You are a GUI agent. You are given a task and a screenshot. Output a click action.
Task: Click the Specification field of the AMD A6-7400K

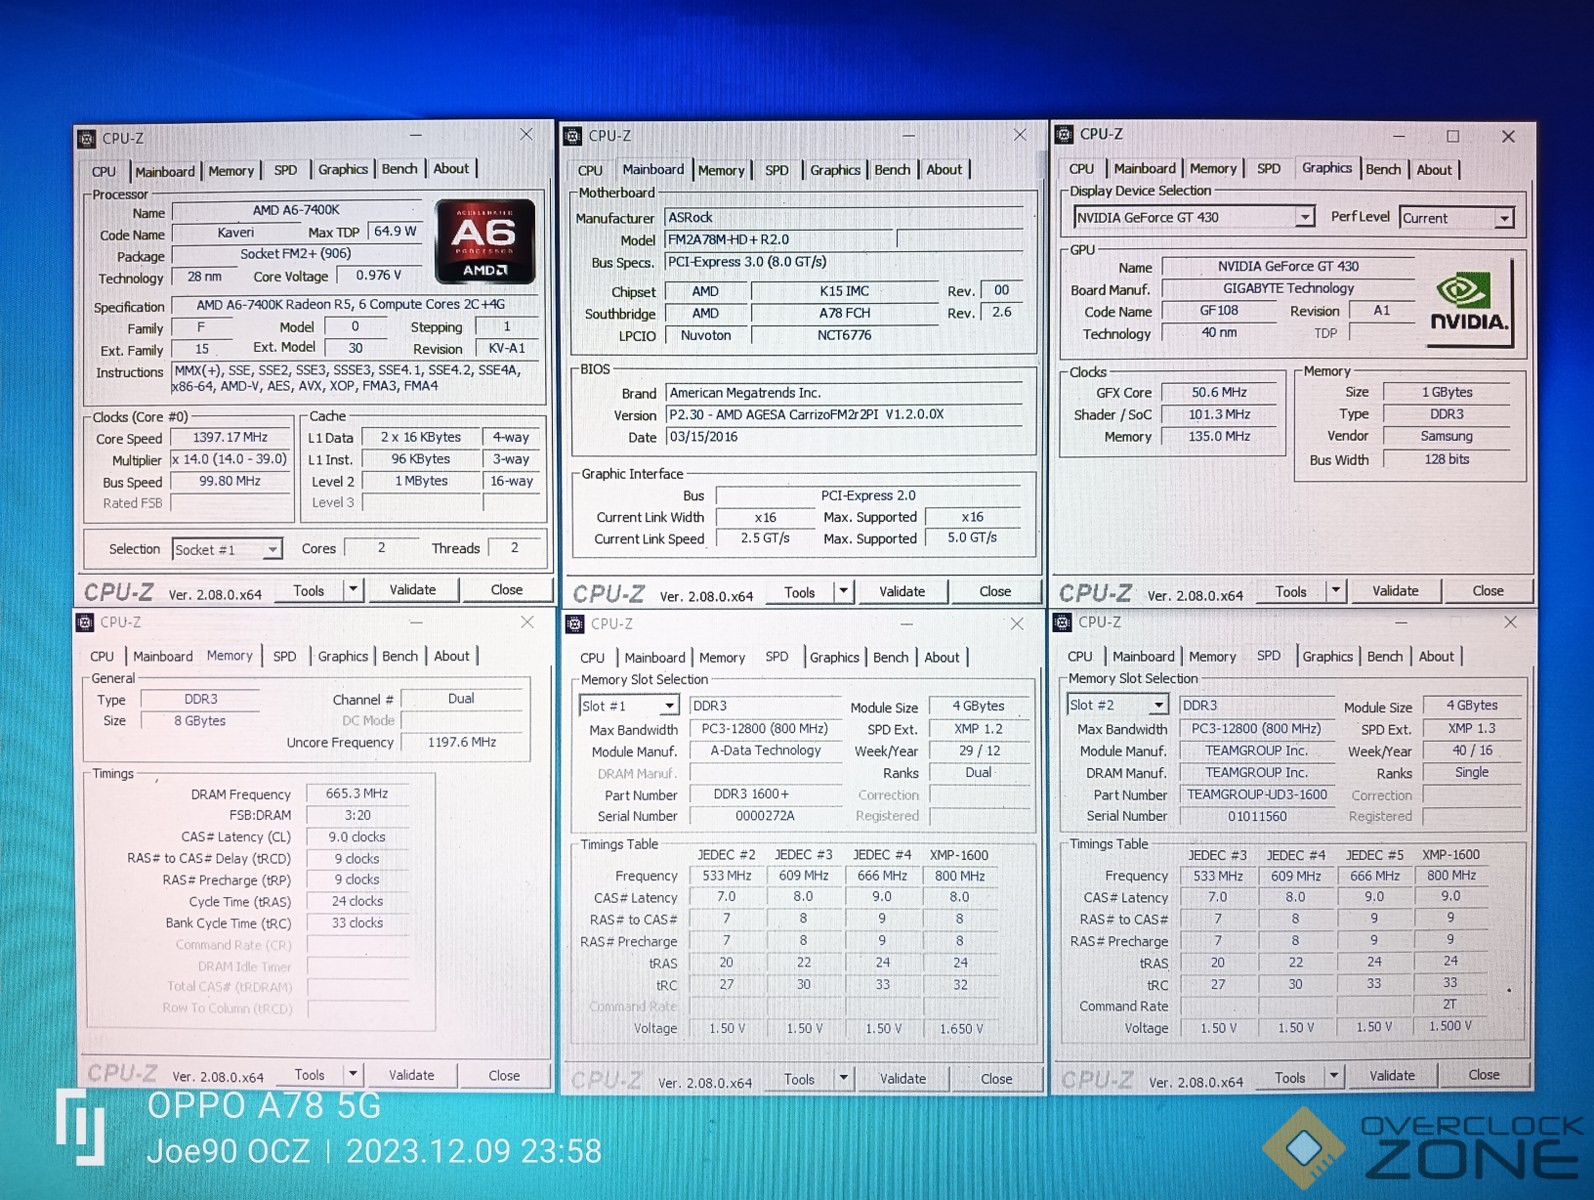tap(355, 305)
